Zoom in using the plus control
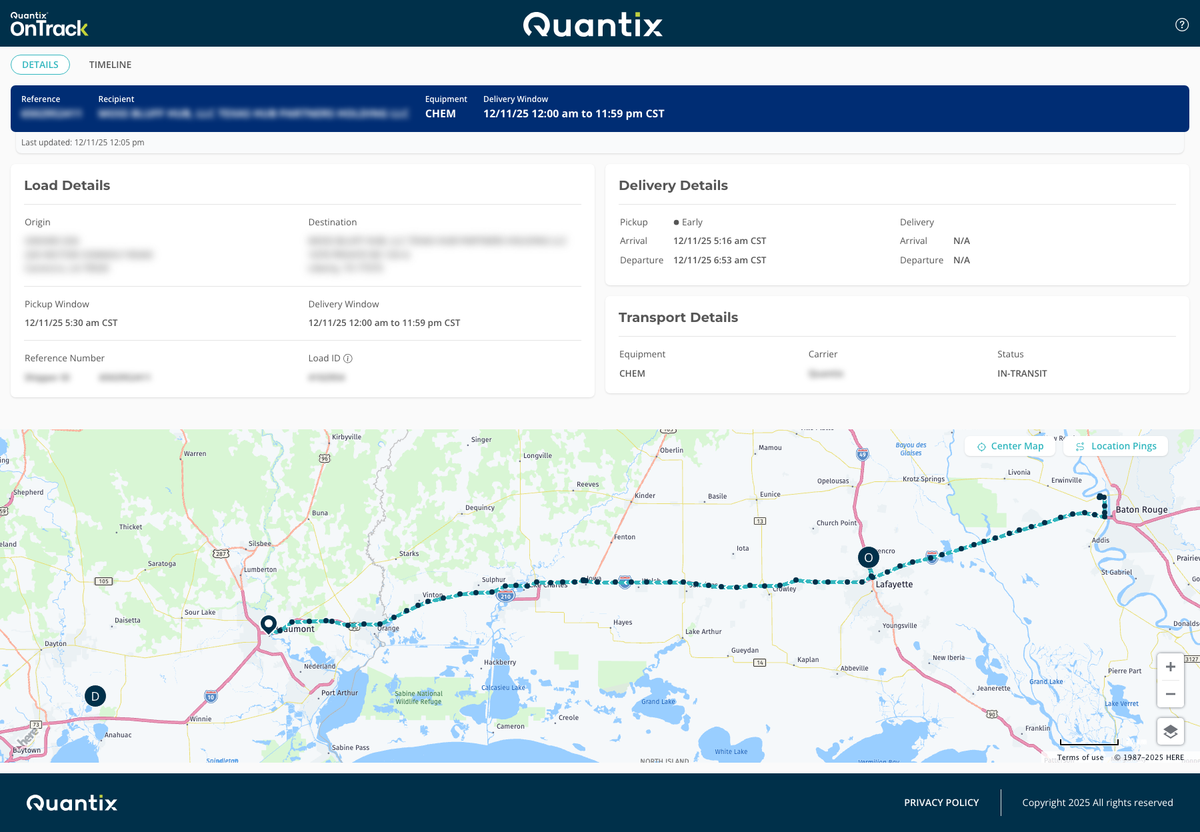Screen dimensions: 1200x832 tap(1170, 666)
